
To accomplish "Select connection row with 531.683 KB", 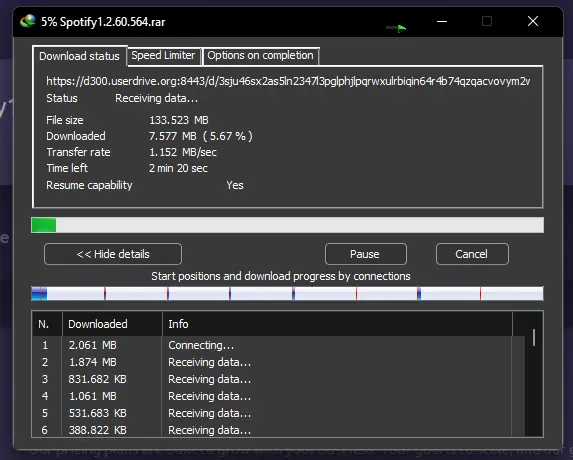I will (278, 413).
